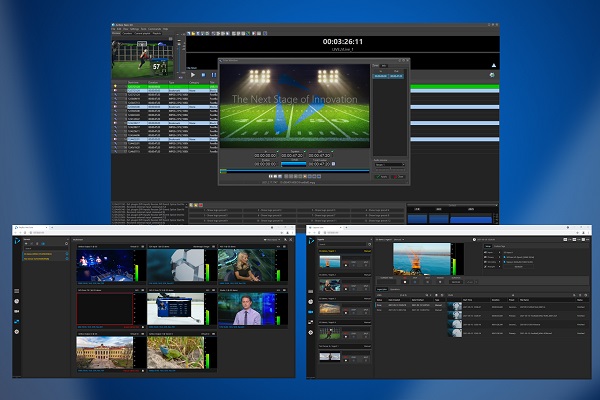The image size is (600, 400).
Task: Toggle the first blue checkbox in capture settings
Action: point(505,257)
